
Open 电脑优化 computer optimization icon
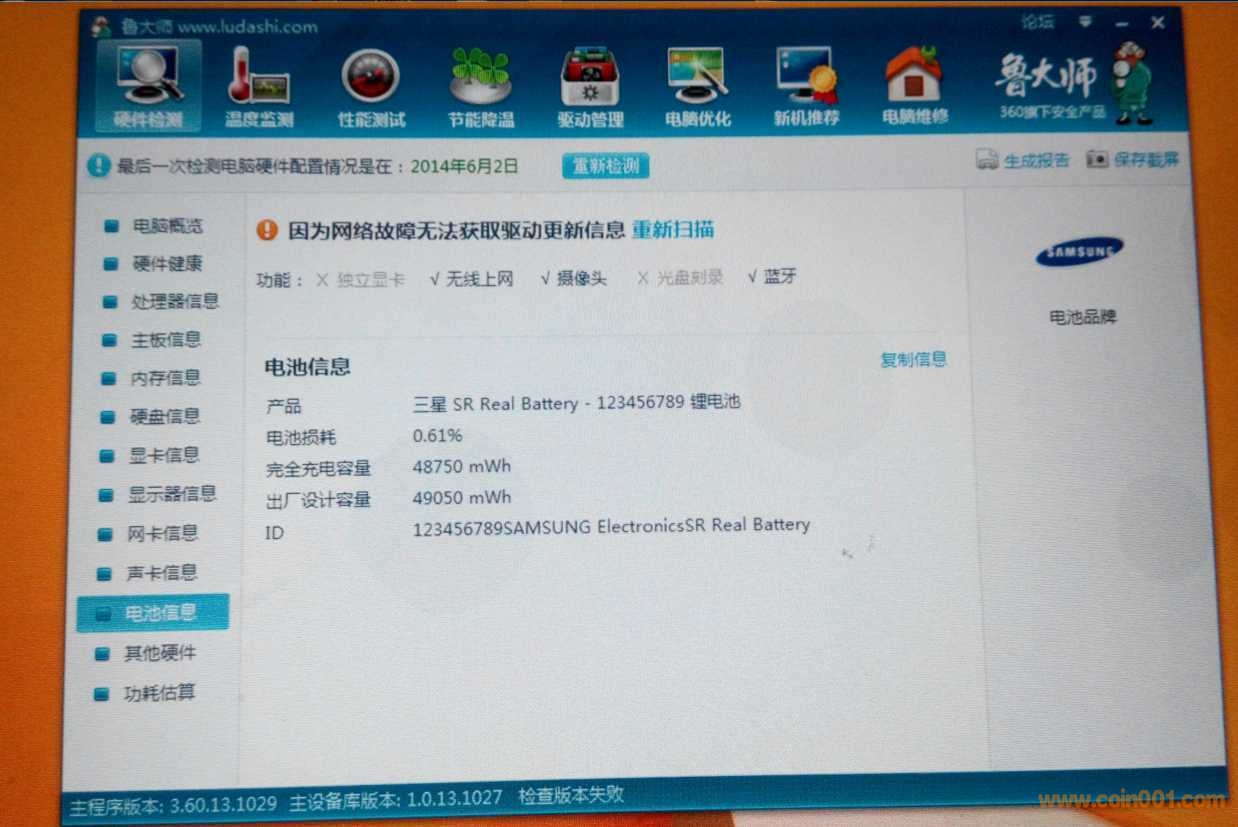point(697,88)
